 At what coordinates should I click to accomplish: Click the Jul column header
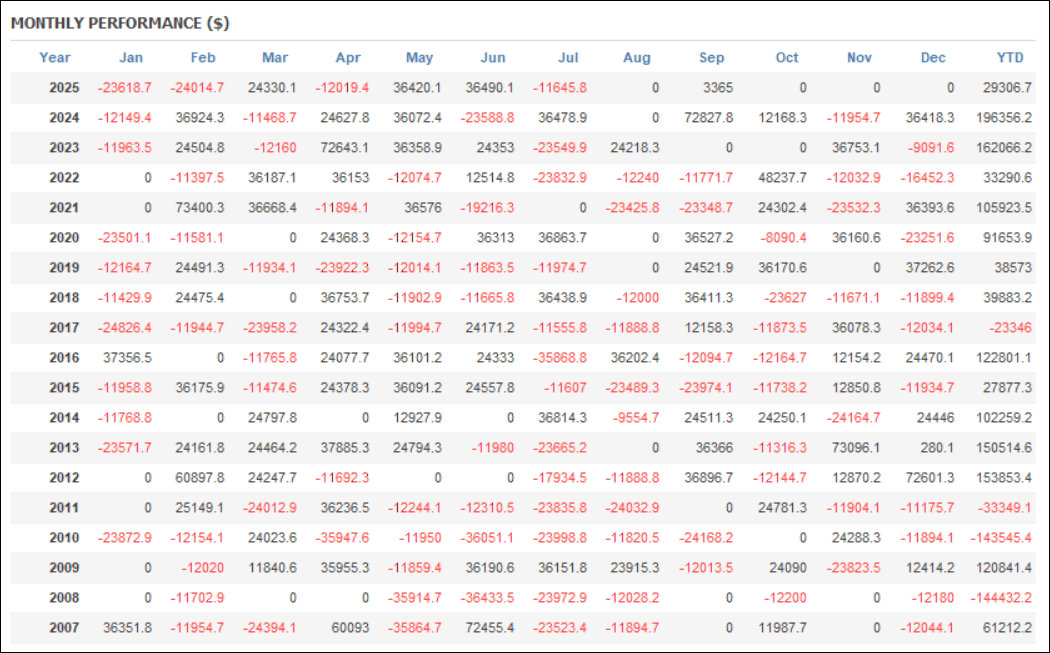tap(567, 57)
